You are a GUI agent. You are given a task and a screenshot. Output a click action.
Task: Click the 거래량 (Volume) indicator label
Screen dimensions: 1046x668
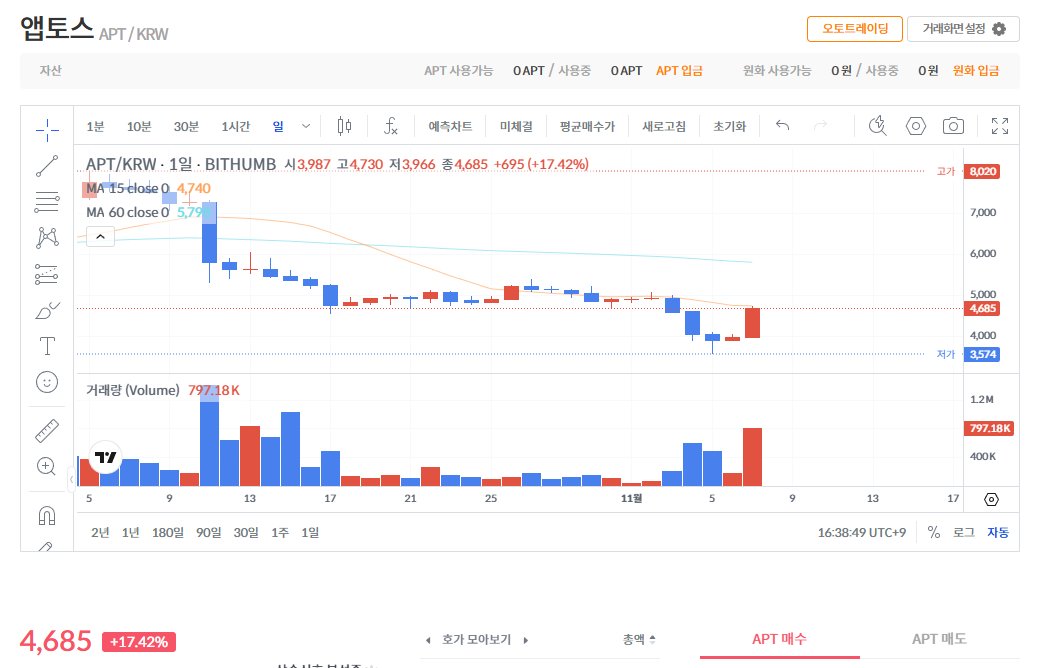133,390
